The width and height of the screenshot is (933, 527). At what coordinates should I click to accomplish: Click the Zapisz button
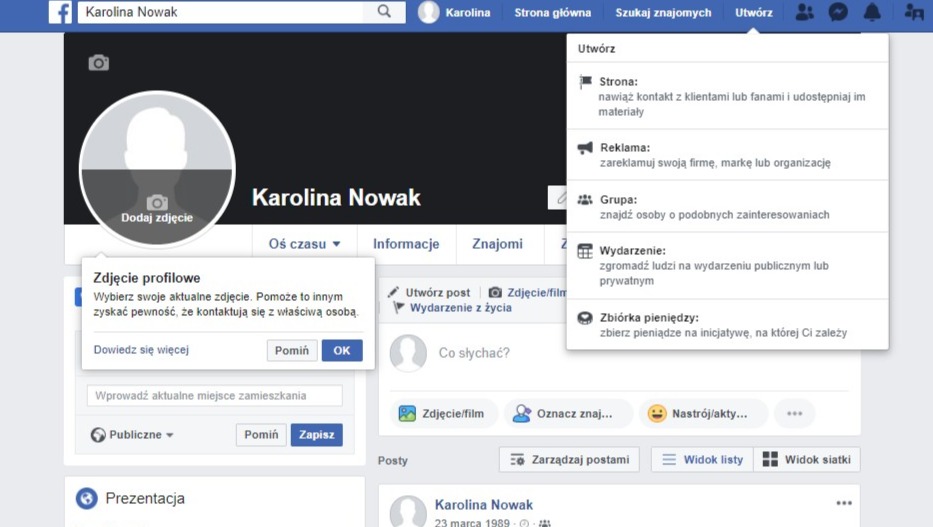pyautogui.click(x=317, y=435)
